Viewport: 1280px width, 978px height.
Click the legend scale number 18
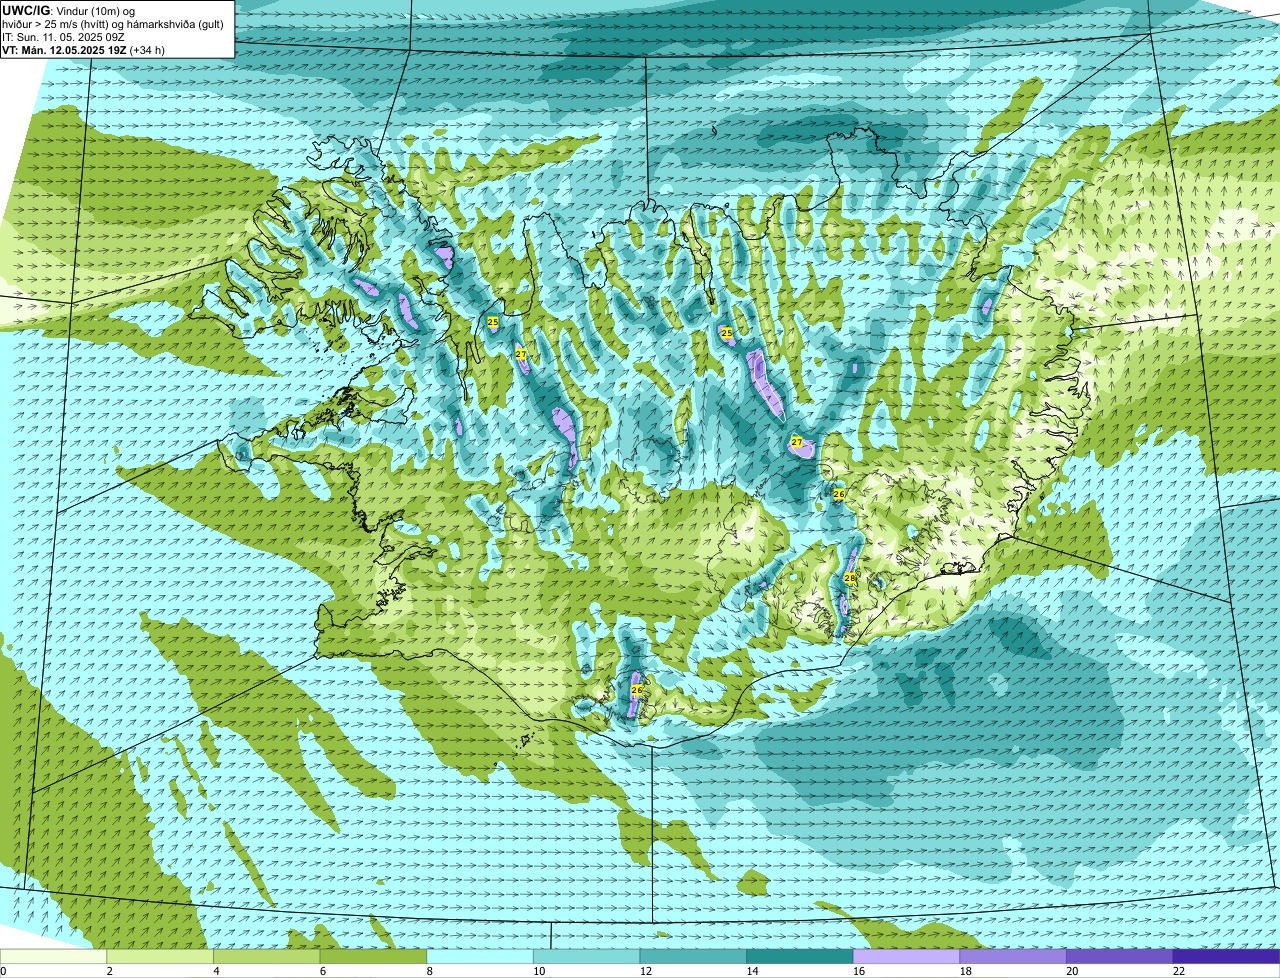(x=966, y=971)
